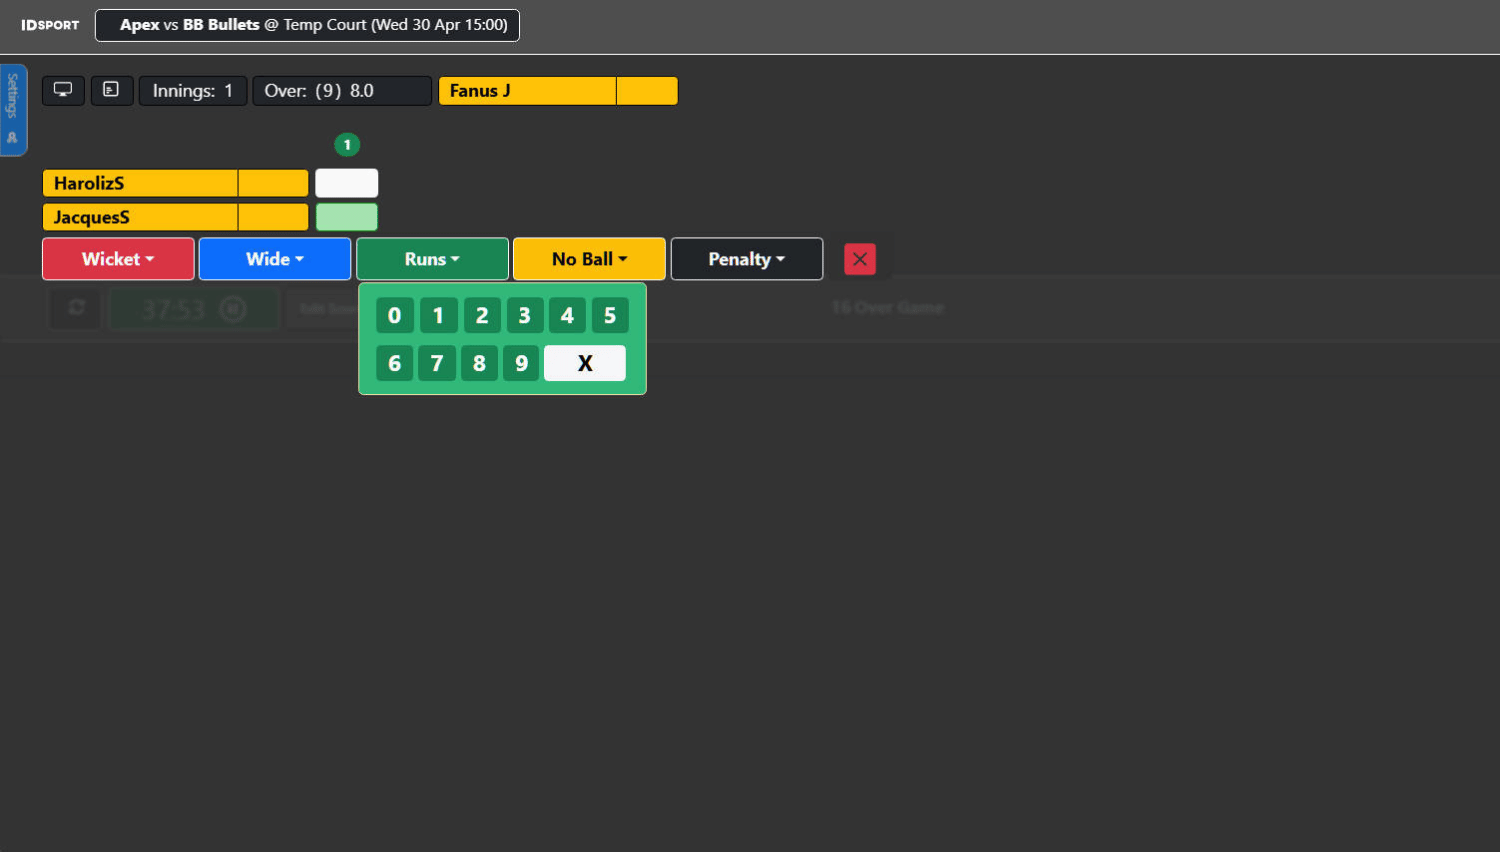Open the scorecard document icon button
The width and height of the screenshot is (1500, 852).
112,90
